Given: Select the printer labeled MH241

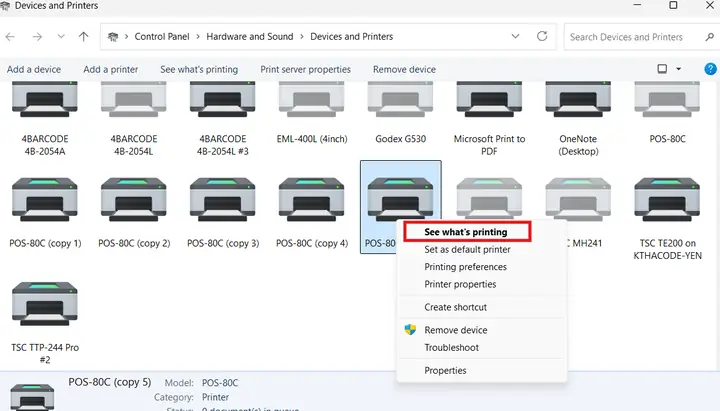Looking at the screenshot, I should pos(578,200).
